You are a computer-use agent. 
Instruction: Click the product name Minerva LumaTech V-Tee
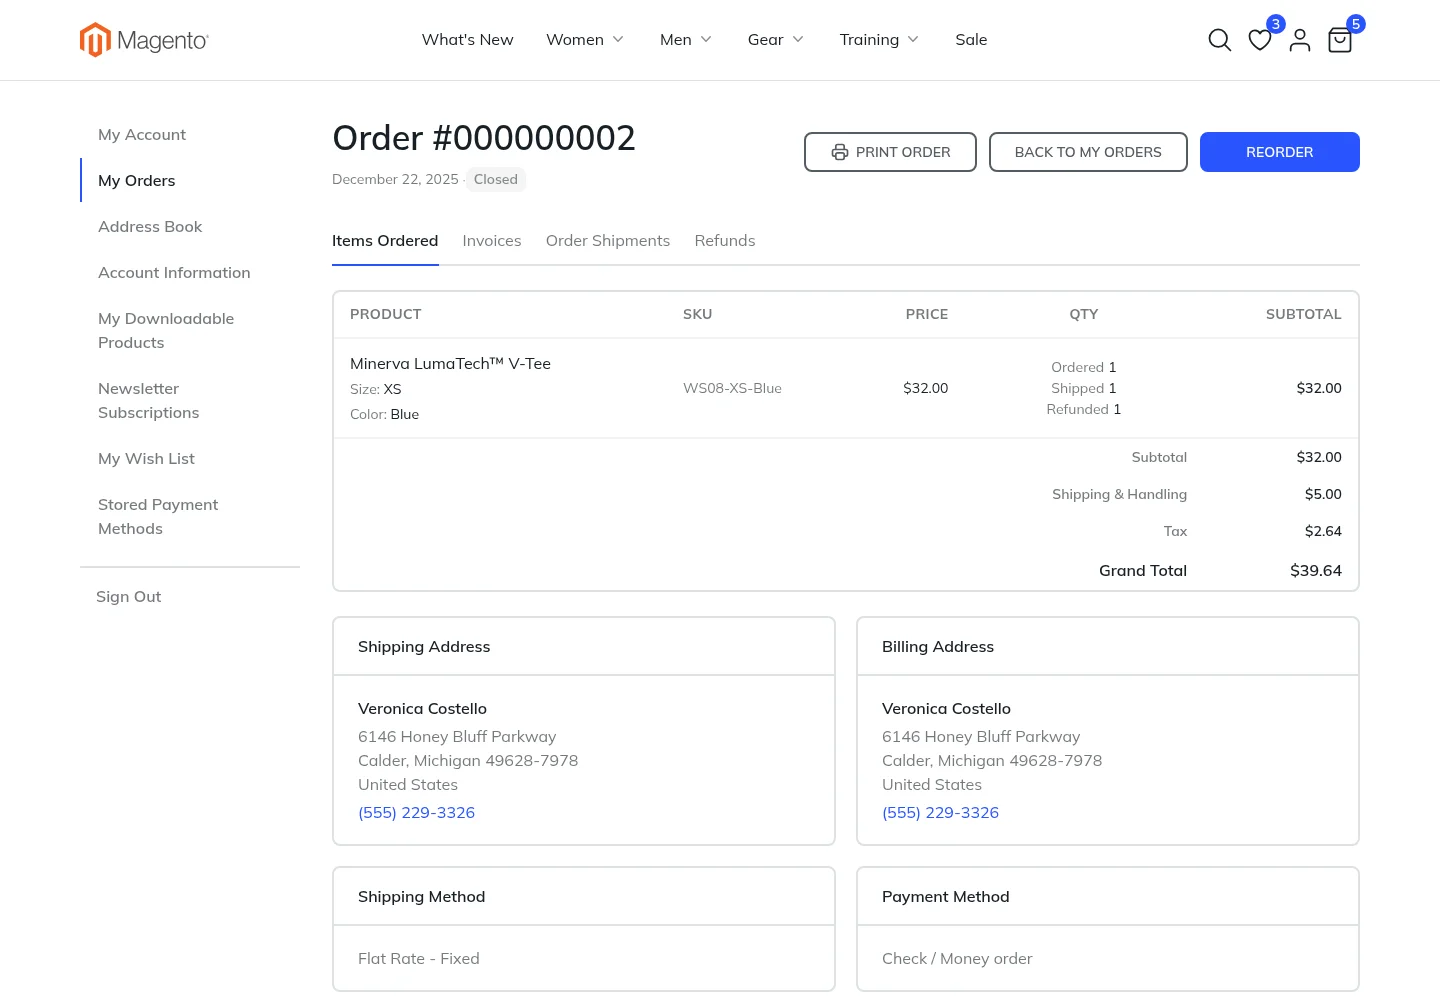click(x=450, y=364)
